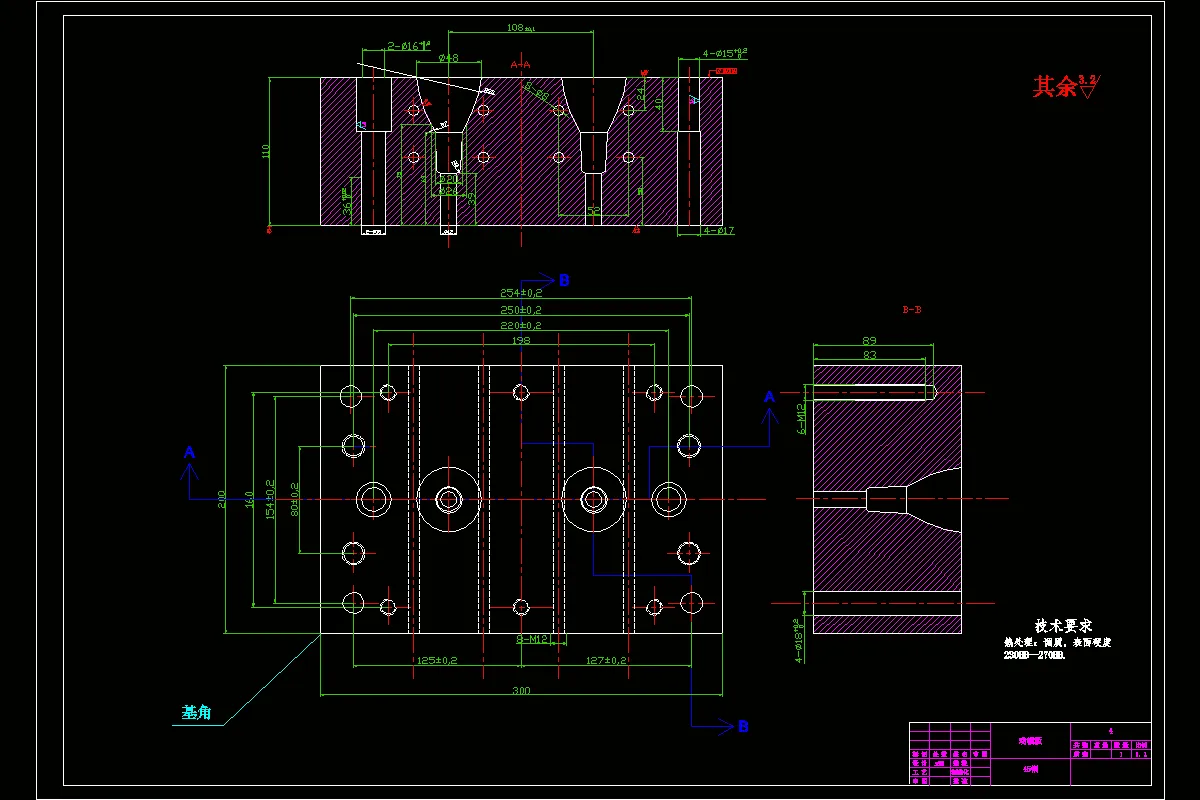
Task: Select the 80±0.2 vertical dimension text
Action: [296, 498]
